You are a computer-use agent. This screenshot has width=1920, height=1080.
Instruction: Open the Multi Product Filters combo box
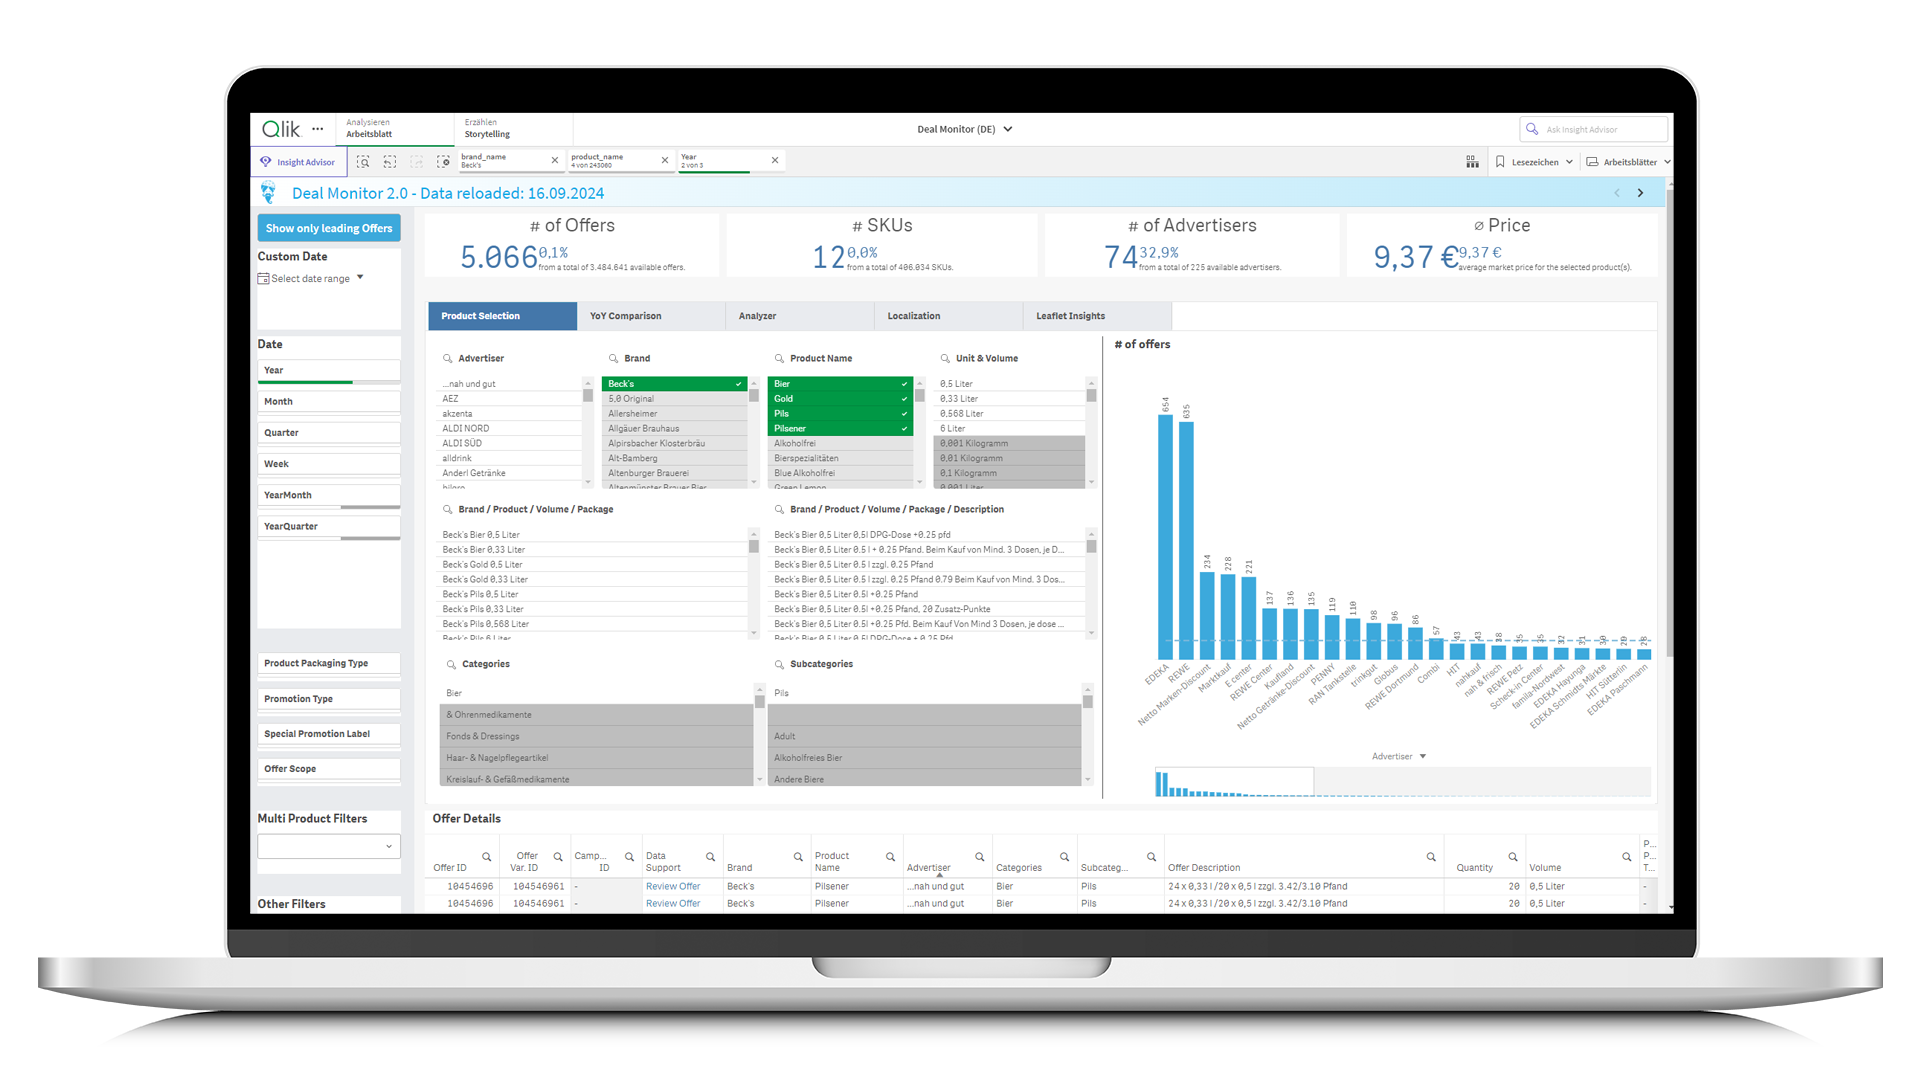coord(329,846)
